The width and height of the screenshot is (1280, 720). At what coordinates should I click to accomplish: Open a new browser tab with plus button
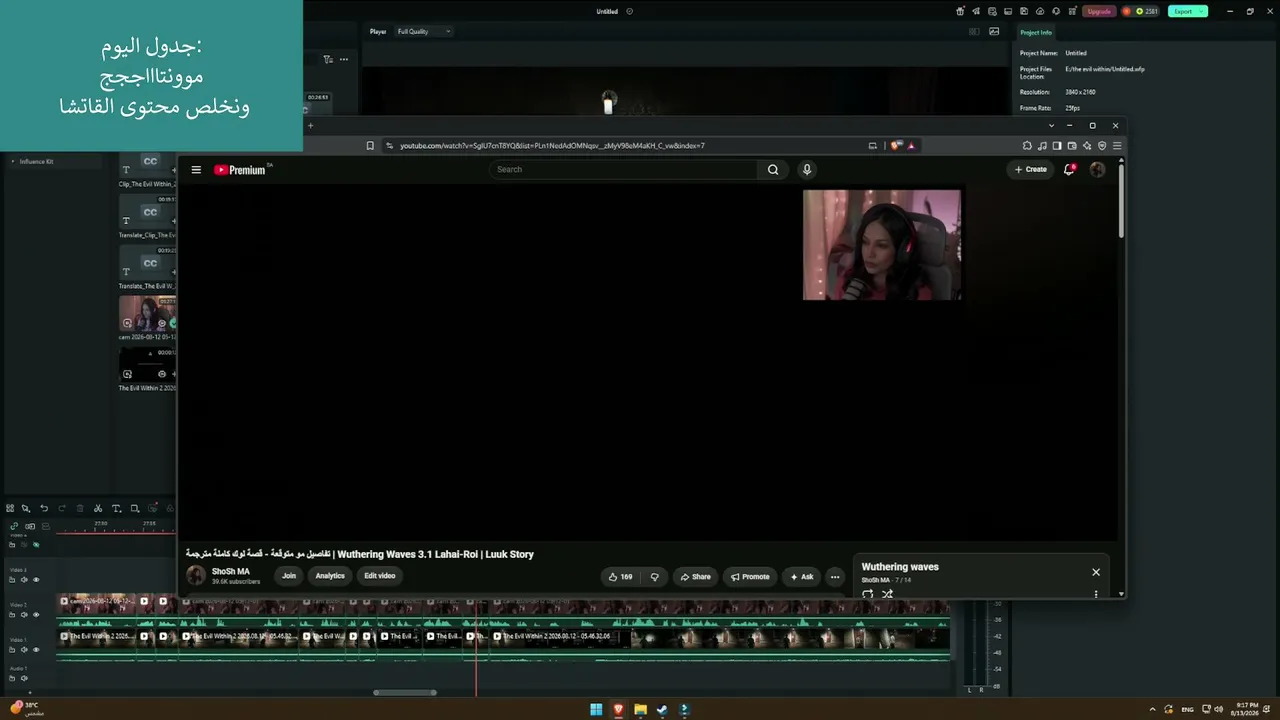(x=310, y=126)
